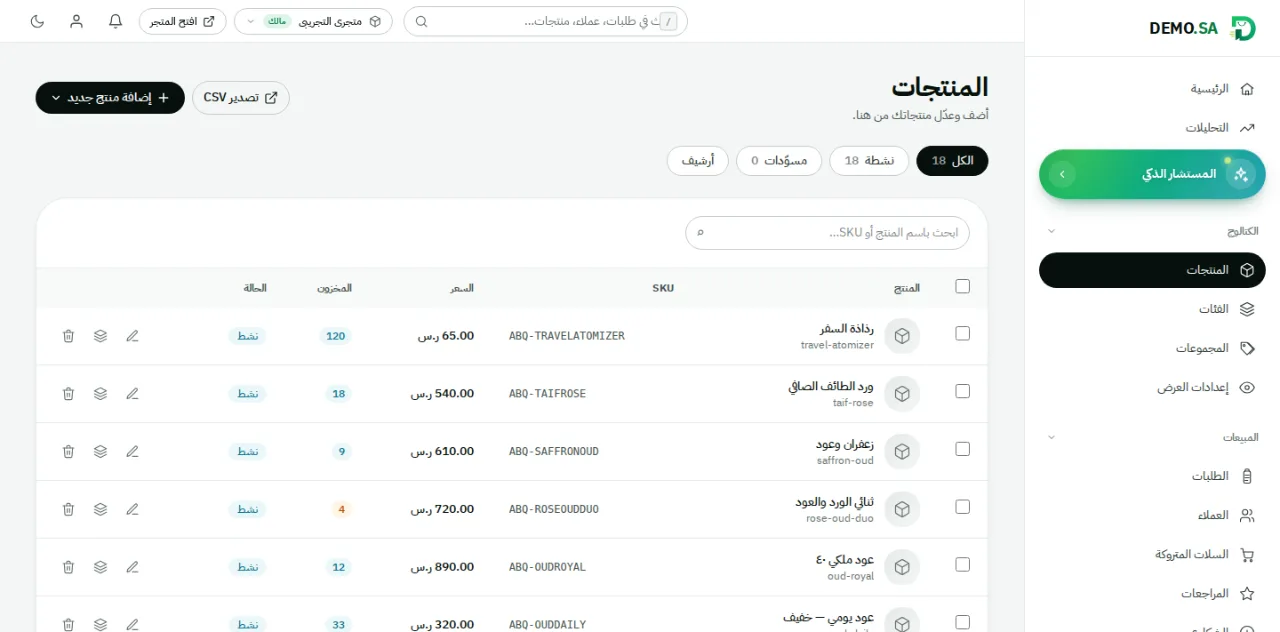Edit ثنائي الورد والعود with pencil icon
Screen dimensions: 1280x632
pyautogui.click(x=132, y=509)
